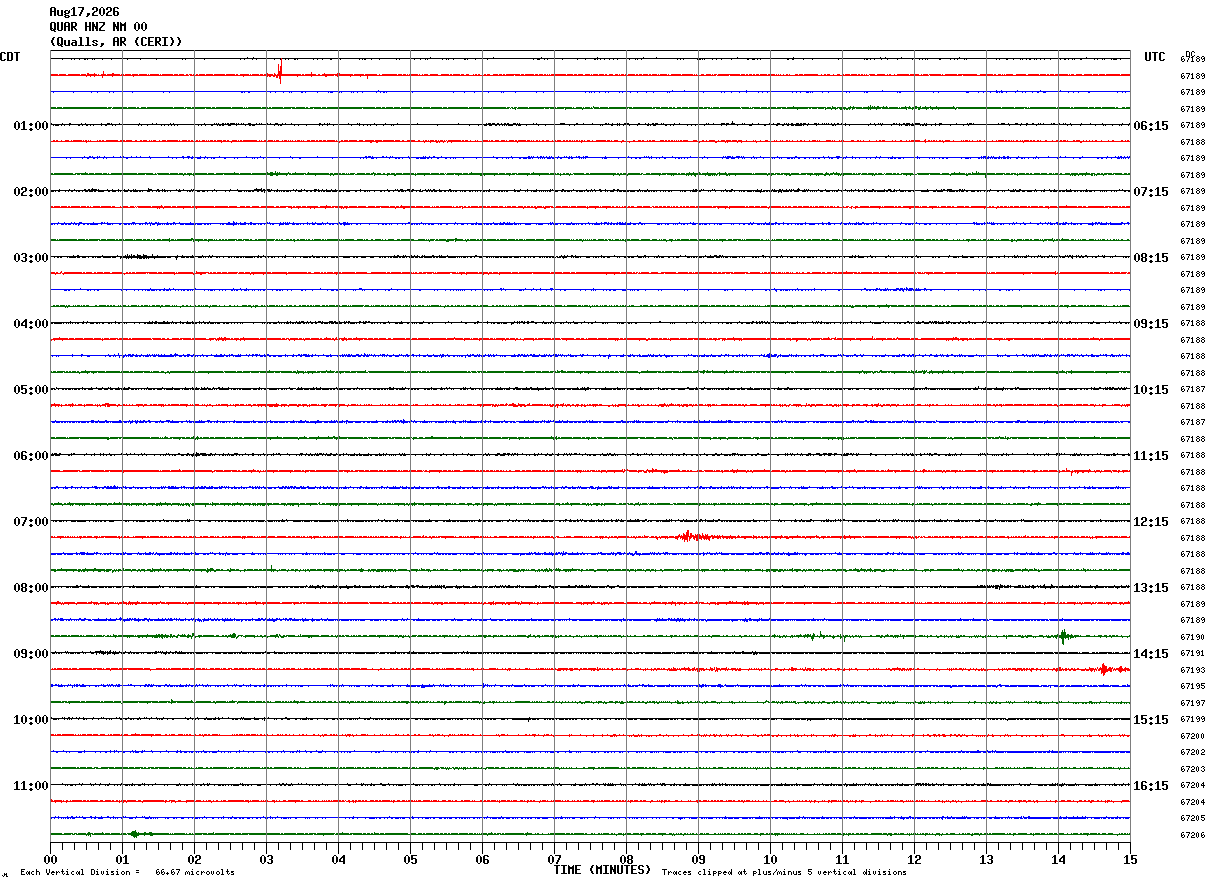Click the Each Vertical Division scale note
This screenshot has height=886, width=1210.
pos(127,872)
